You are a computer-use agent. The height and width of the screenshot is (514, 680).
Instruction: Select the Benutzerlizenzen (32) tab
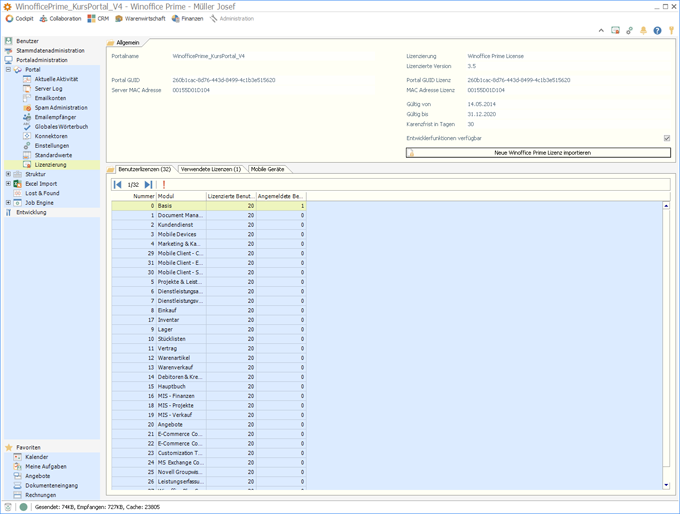coord(144,169)
